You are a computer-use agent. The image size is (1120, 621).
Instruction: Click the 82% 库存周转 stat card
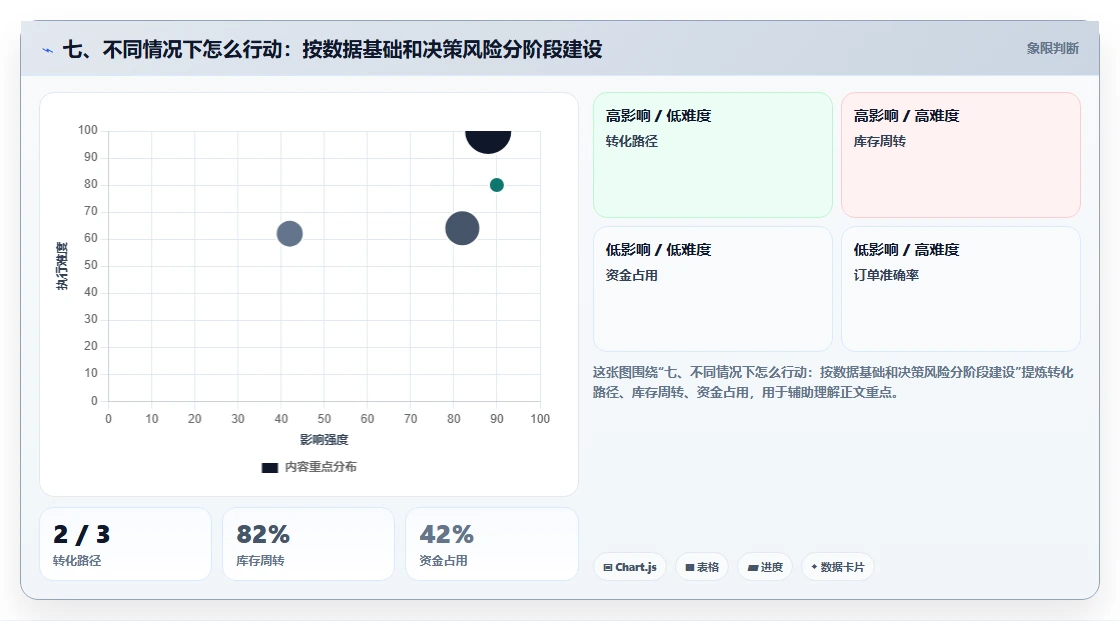pyautogui.click(x=309, y=544)
